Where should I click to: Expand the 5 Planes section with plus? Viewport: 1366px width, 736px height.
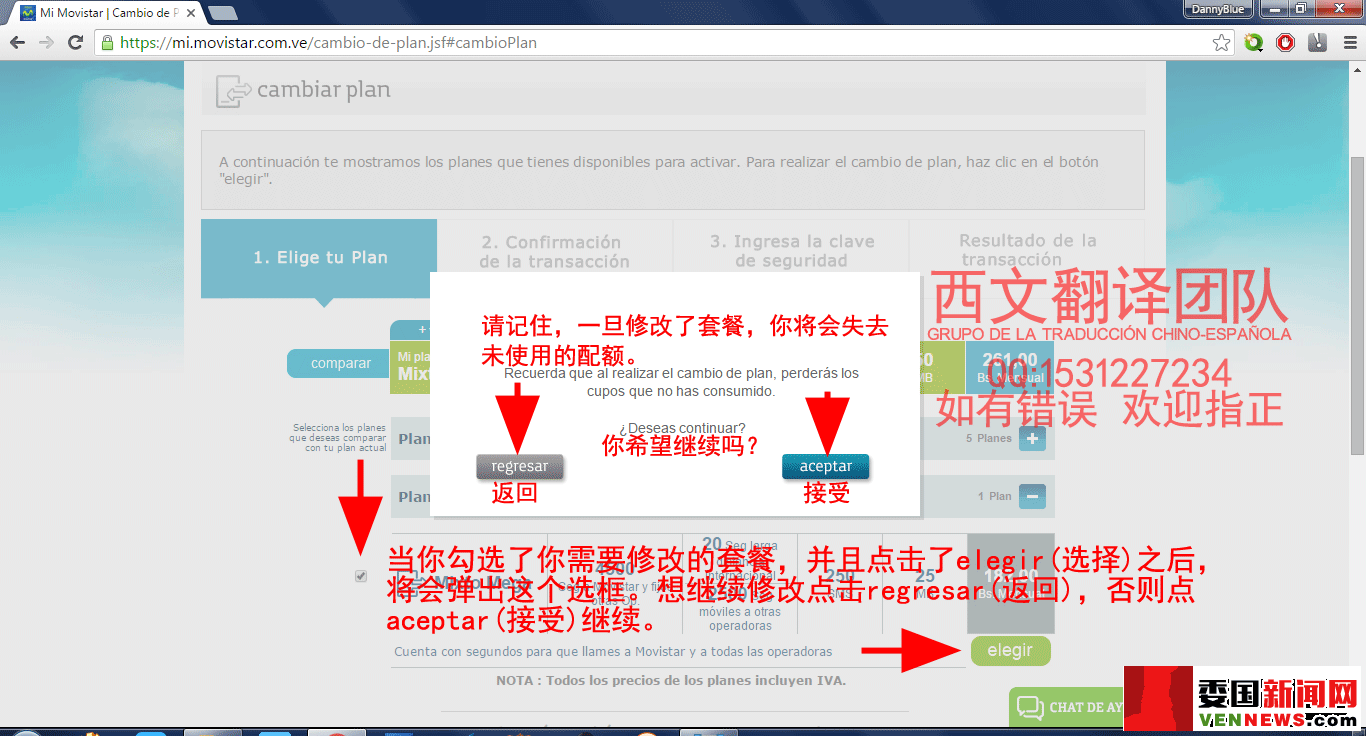point(1033,438)
